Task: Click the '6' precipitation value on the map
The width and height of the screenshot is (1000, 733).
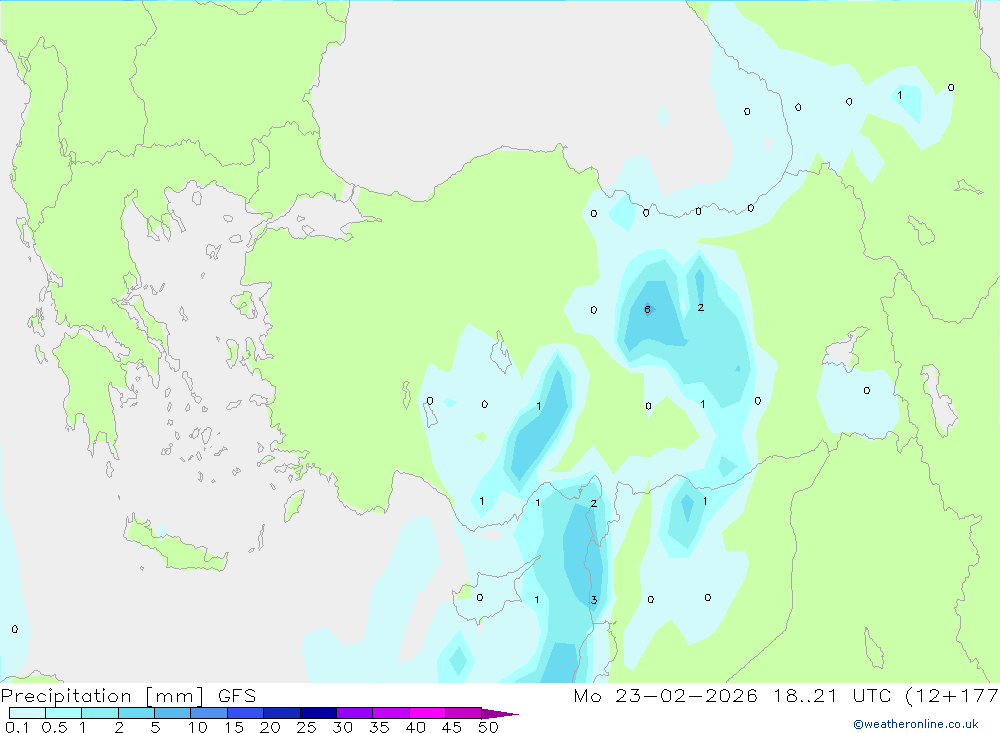Action: point(647,309)
